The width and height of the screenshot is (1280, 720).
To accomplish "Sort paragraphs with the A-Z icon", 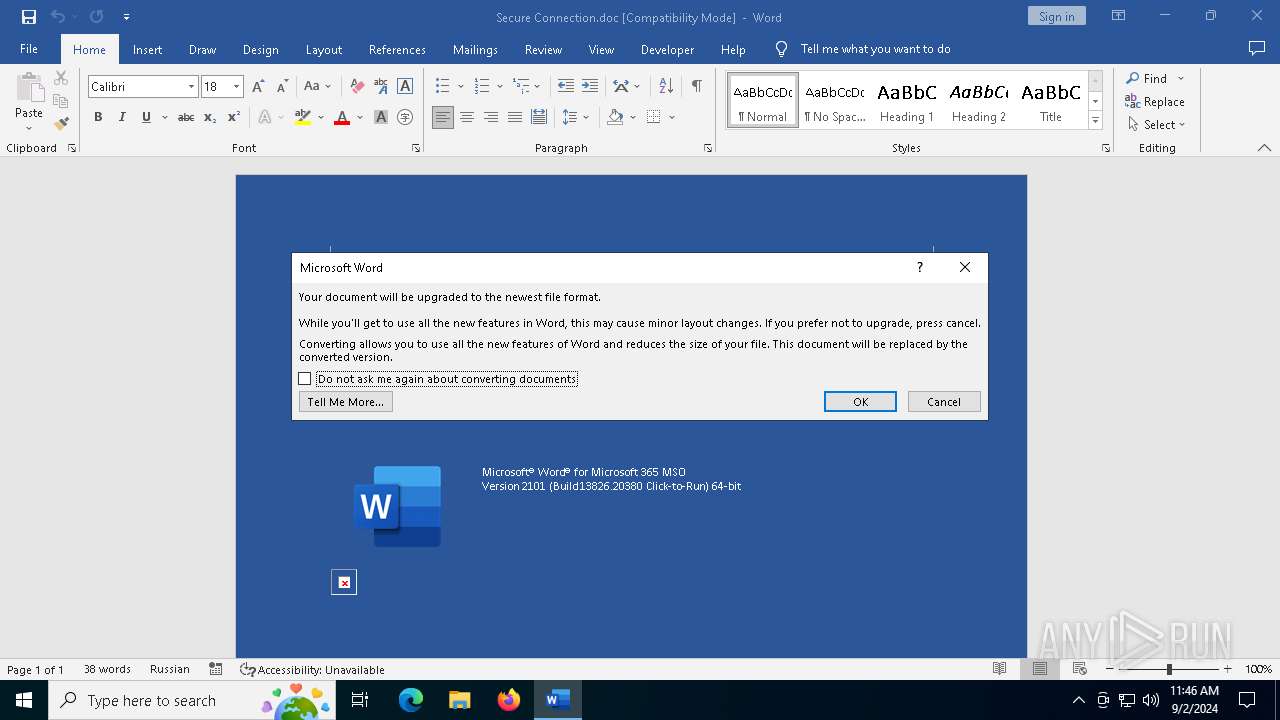I will coord(666,87).
